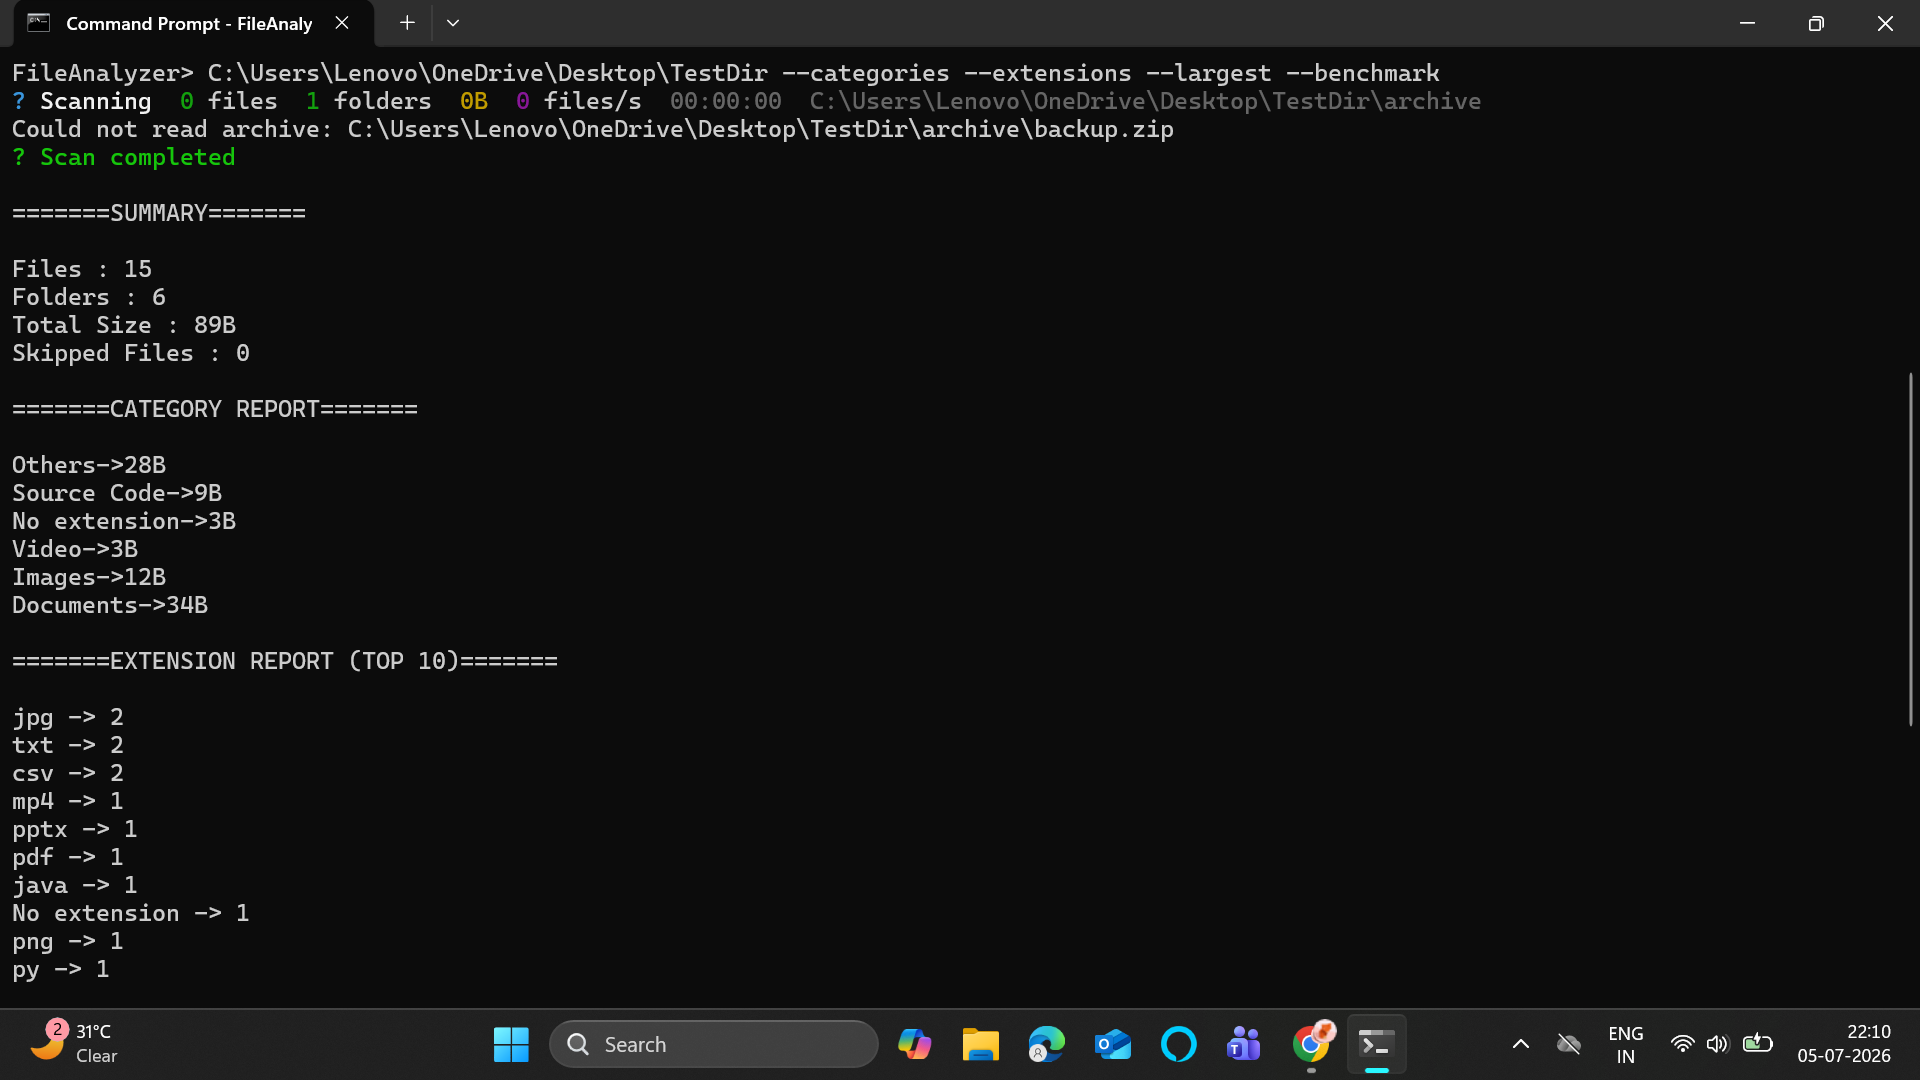
Task: Open Microsoft Edge from the taskbar
Action: click(1046, 1044)
